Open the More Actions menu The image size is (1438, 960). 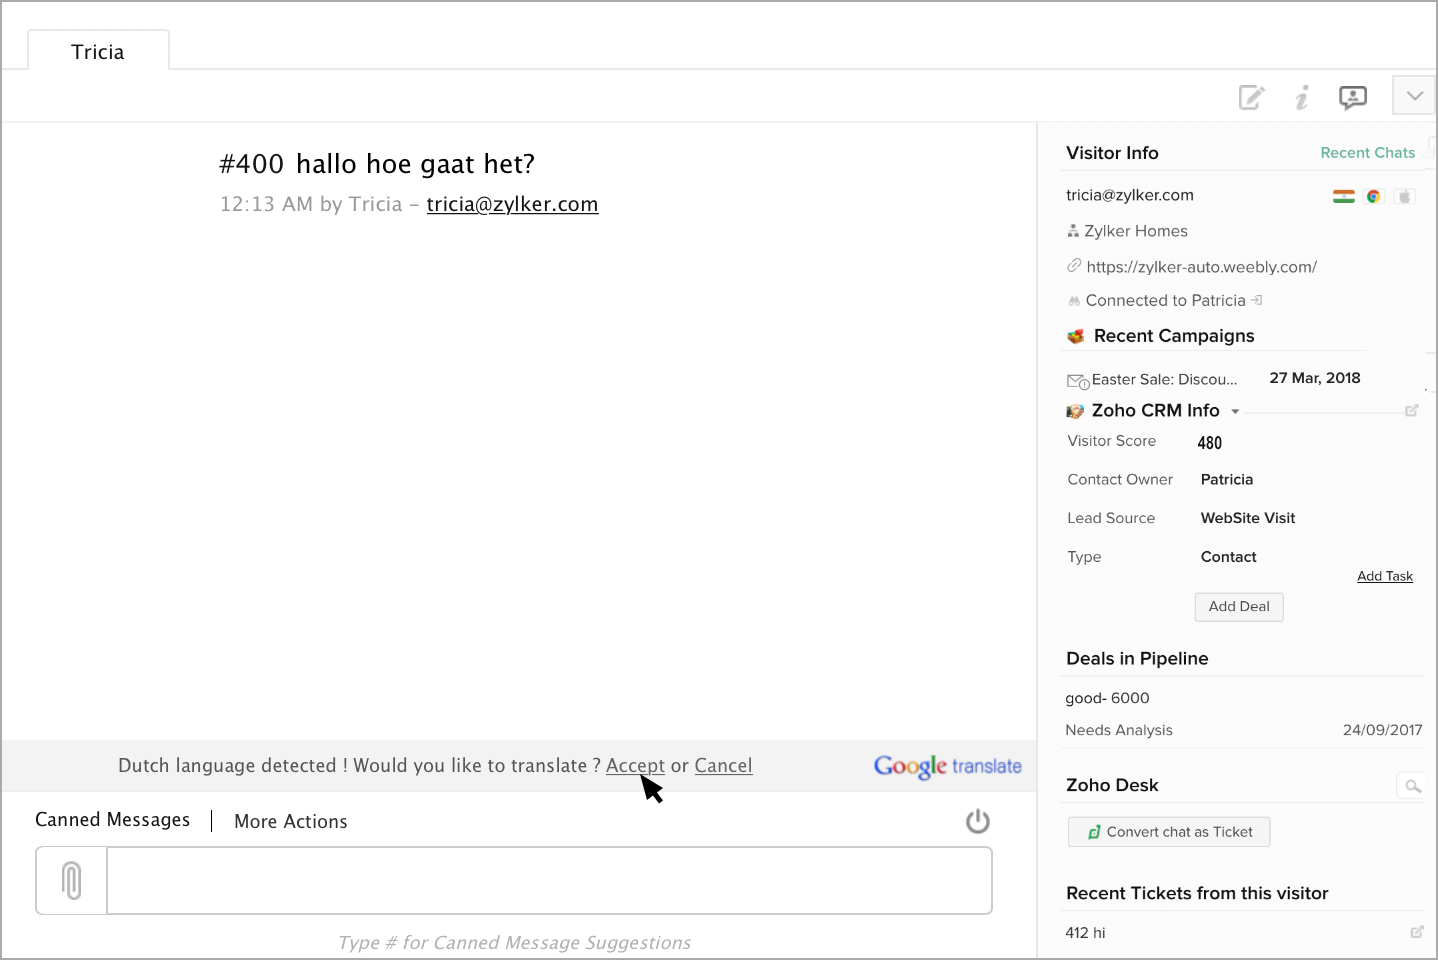point(291,821)
